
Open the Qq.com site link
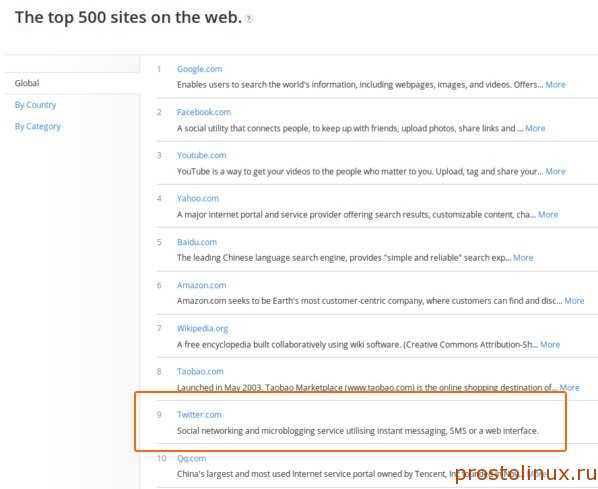pyautogui.click(x=191, y=458)
